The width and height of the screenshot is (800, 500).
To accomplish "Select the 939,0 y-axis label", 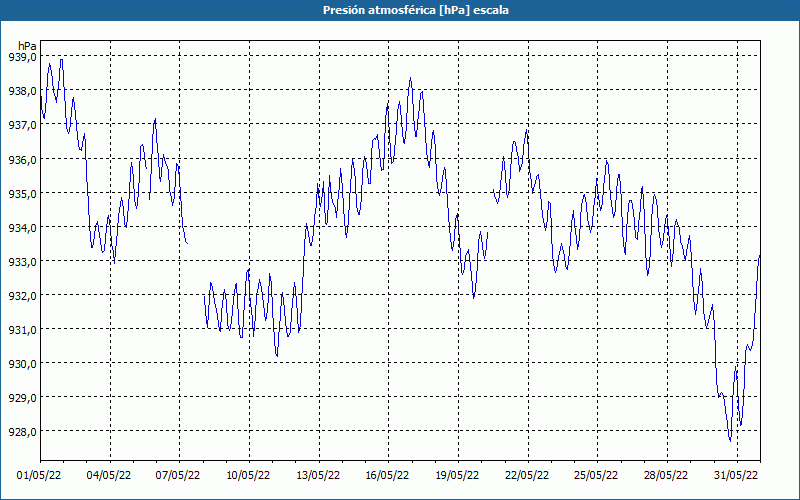I will pos(22,57).
